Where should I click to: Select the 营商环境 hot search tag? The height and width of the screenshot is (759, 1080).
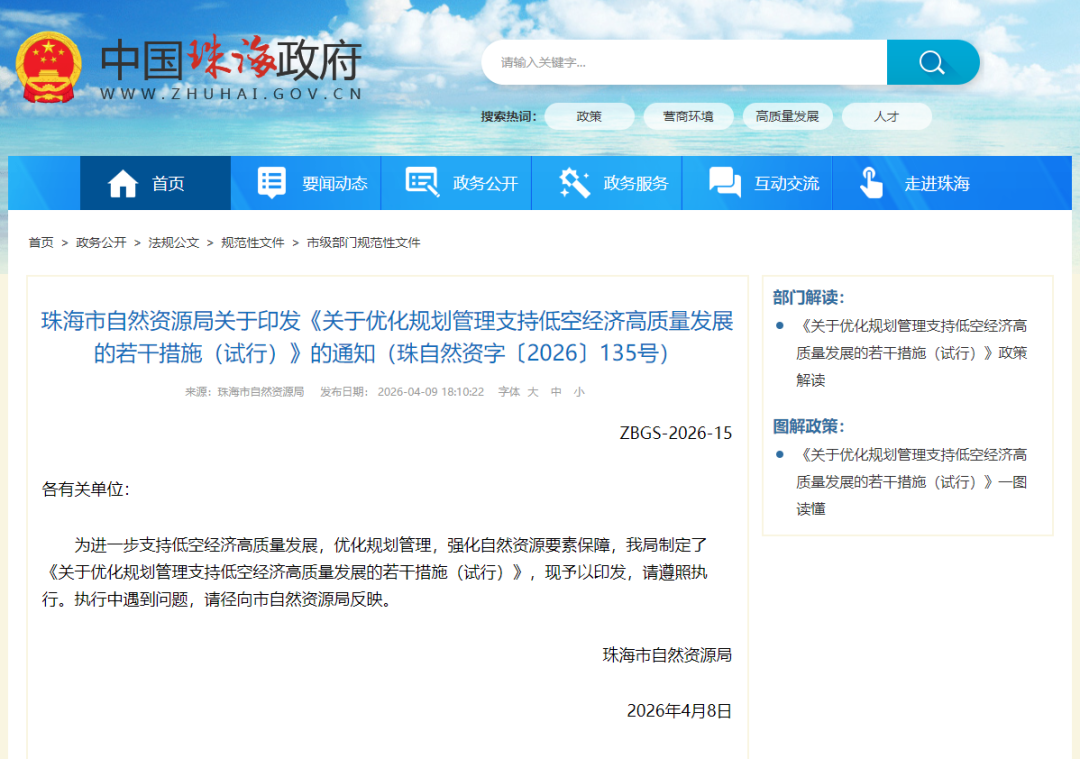[x=688, y=116]
